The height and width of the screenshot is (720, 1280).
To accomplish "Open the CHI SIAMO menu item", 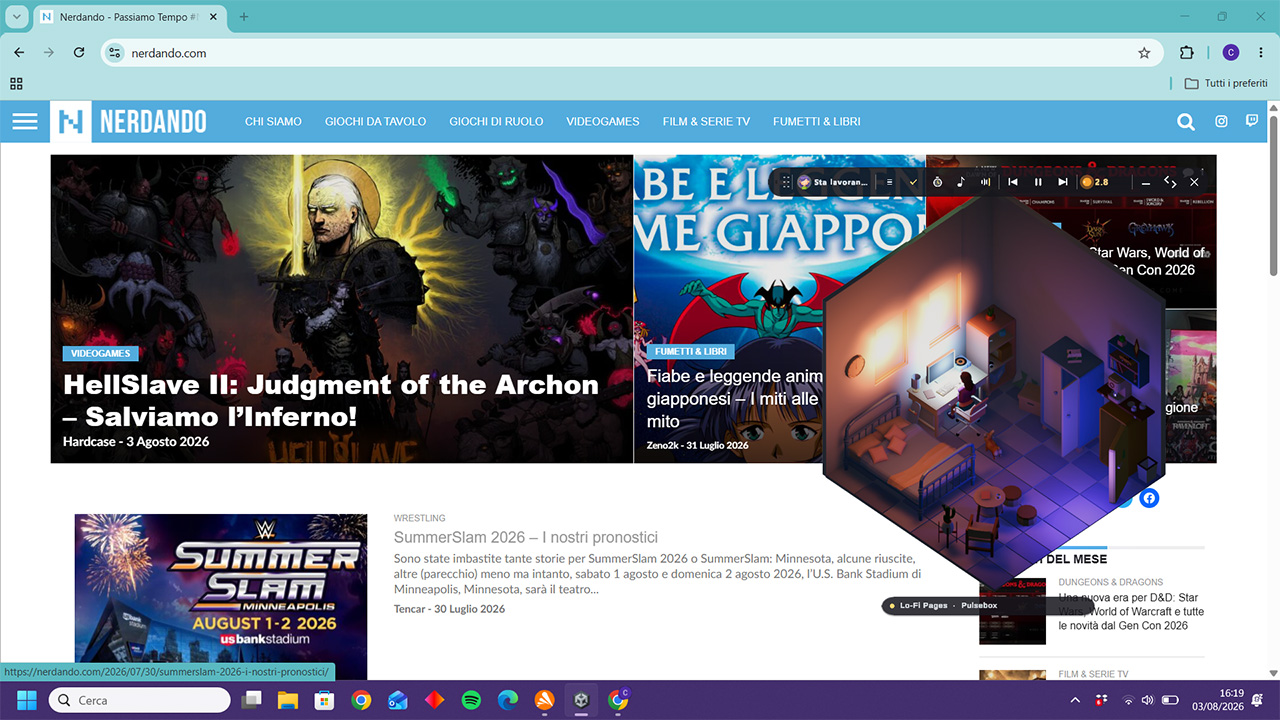I will pos(273,122).
